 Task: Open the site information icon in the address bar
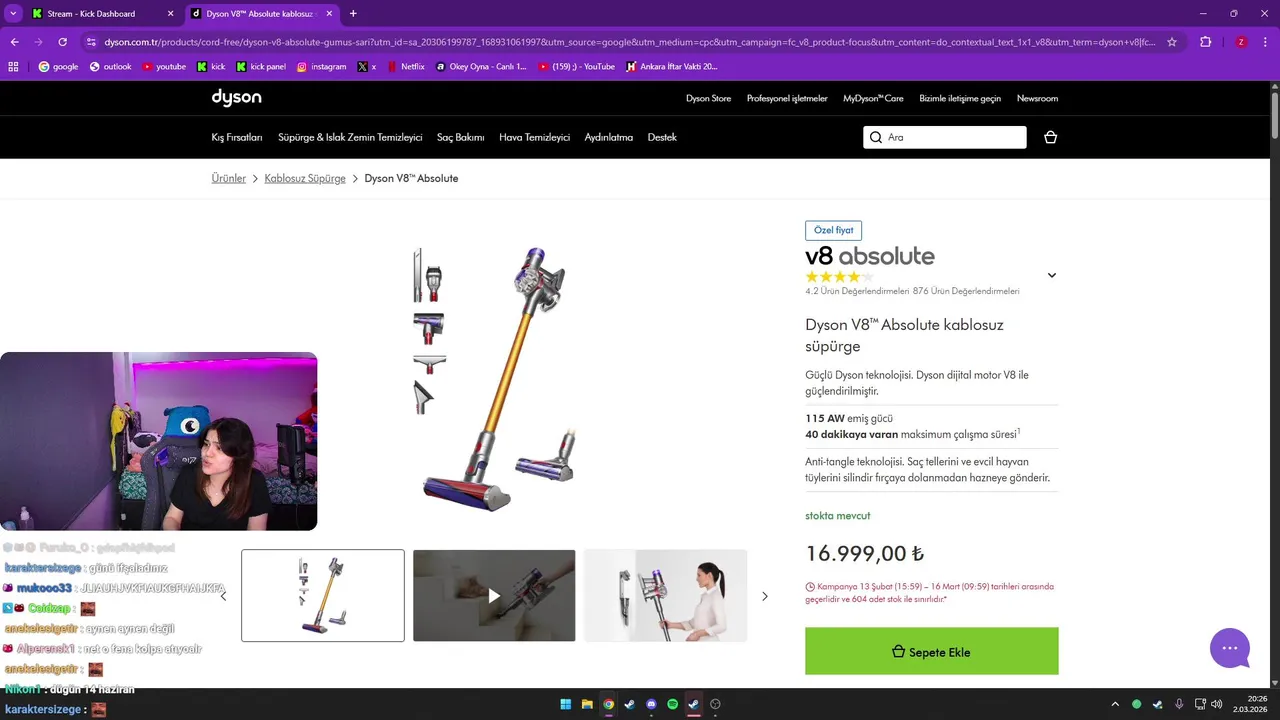[91, 42]
